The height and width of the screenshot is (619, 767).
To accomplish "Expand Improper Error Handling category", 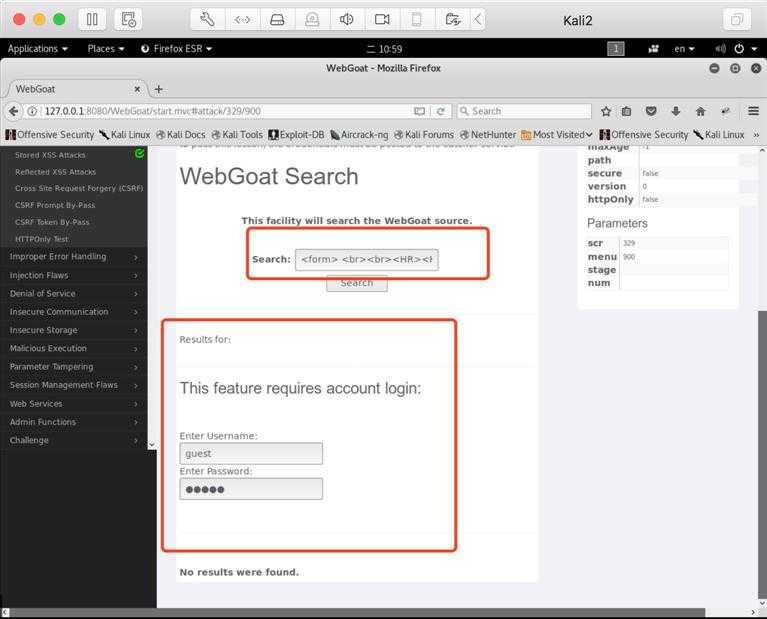I will coord(73,257).
